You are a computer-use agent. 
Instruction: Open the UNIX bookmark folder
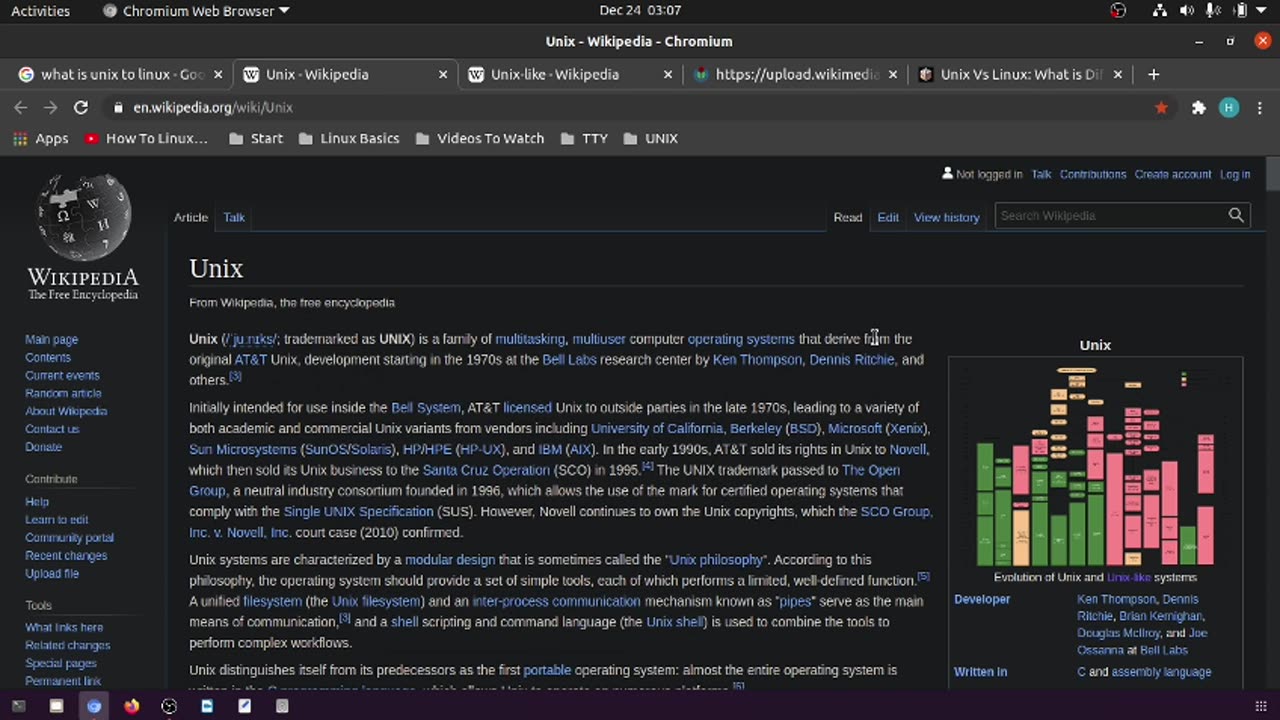pos(651,139)
